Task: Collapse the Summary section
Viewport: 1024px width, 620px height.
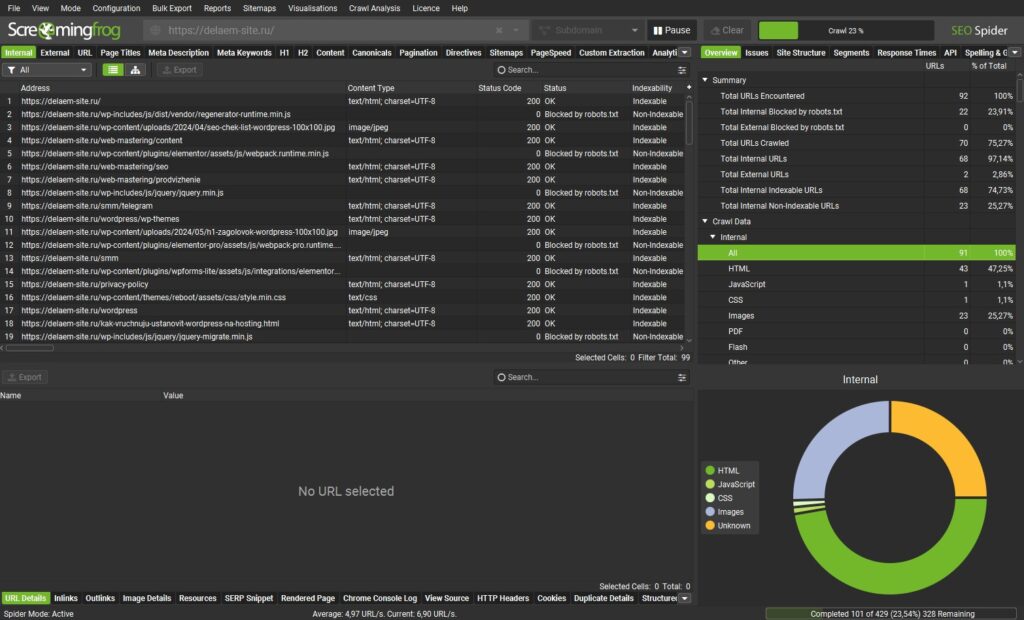Action: (x=705, y=80)
